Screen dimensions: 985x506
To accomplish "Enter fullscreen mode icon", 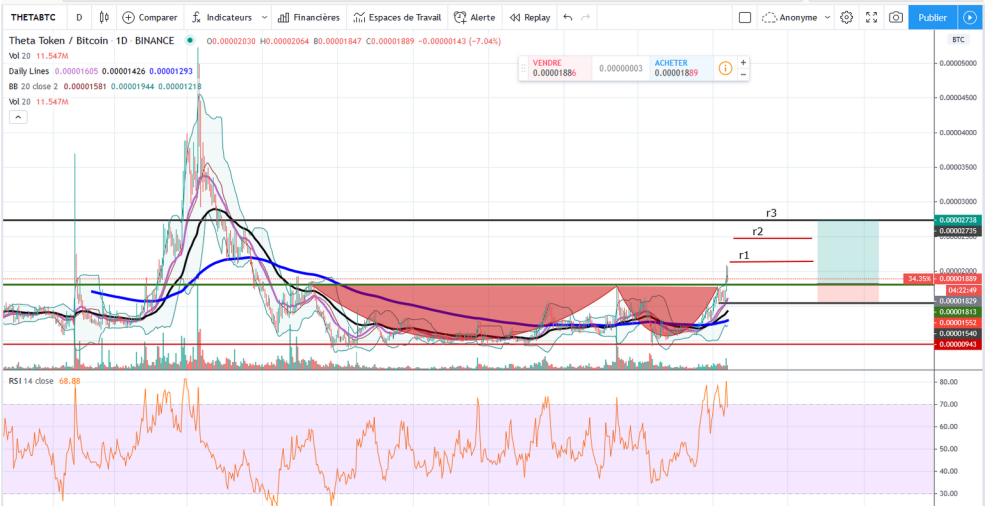I will tap(871, 18).
